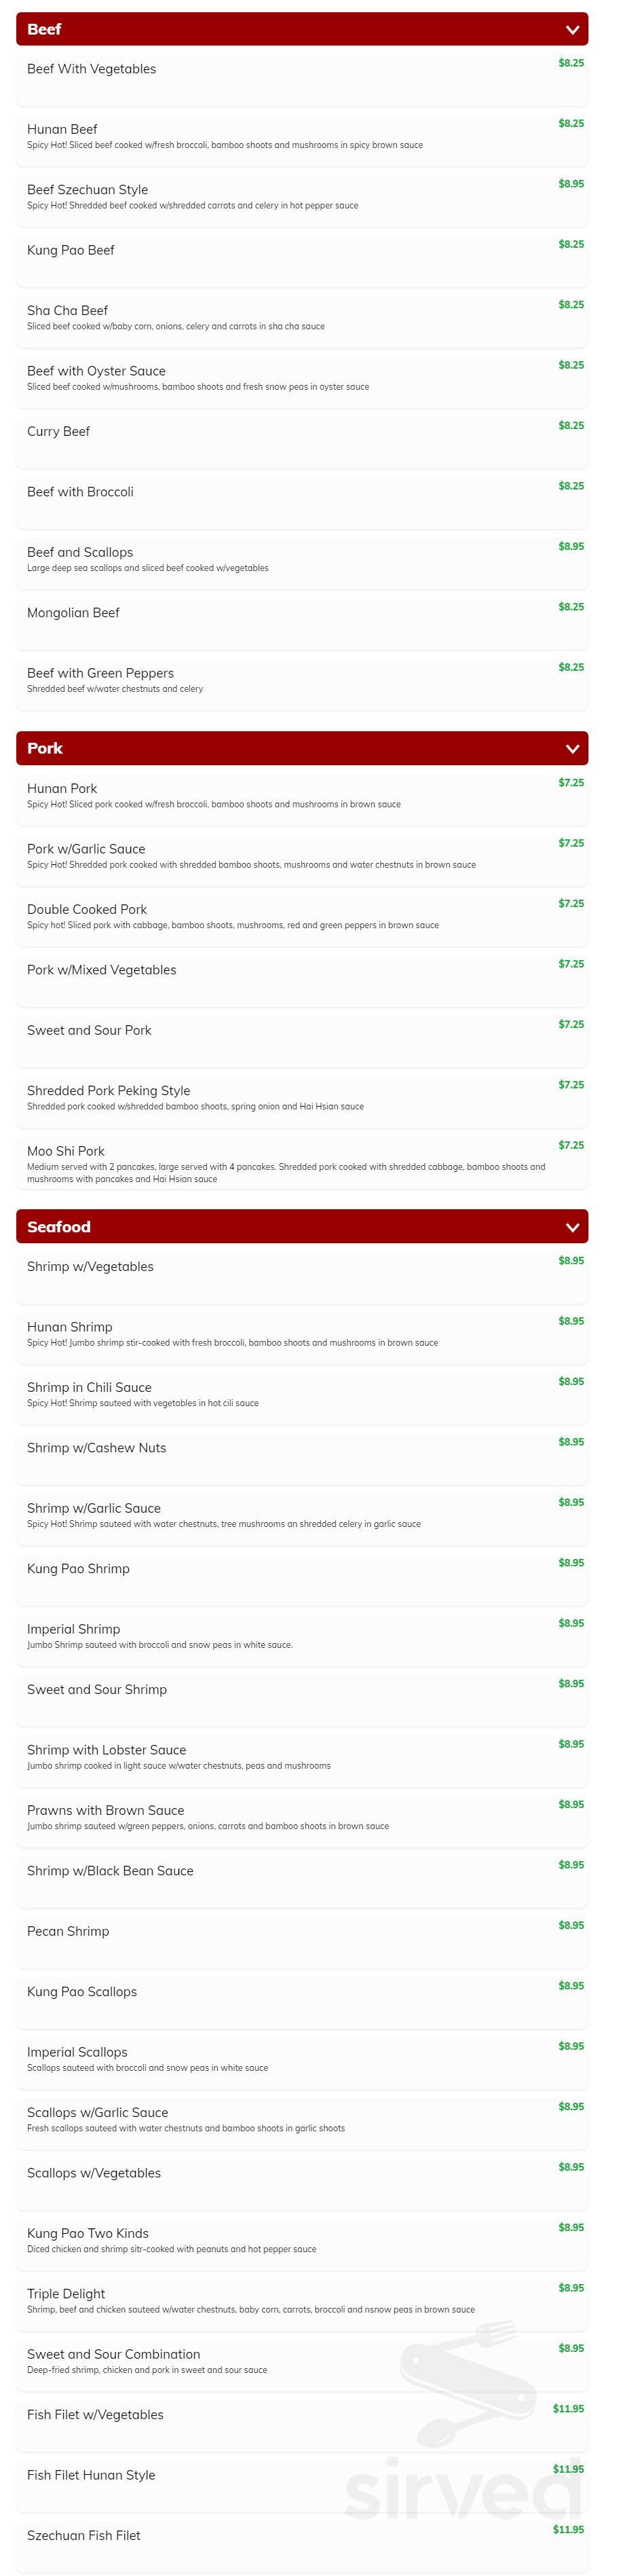Click the Sirved watermark logo
The height and width of the screenshot is (2576, 621).
(x=463, y=2480)
